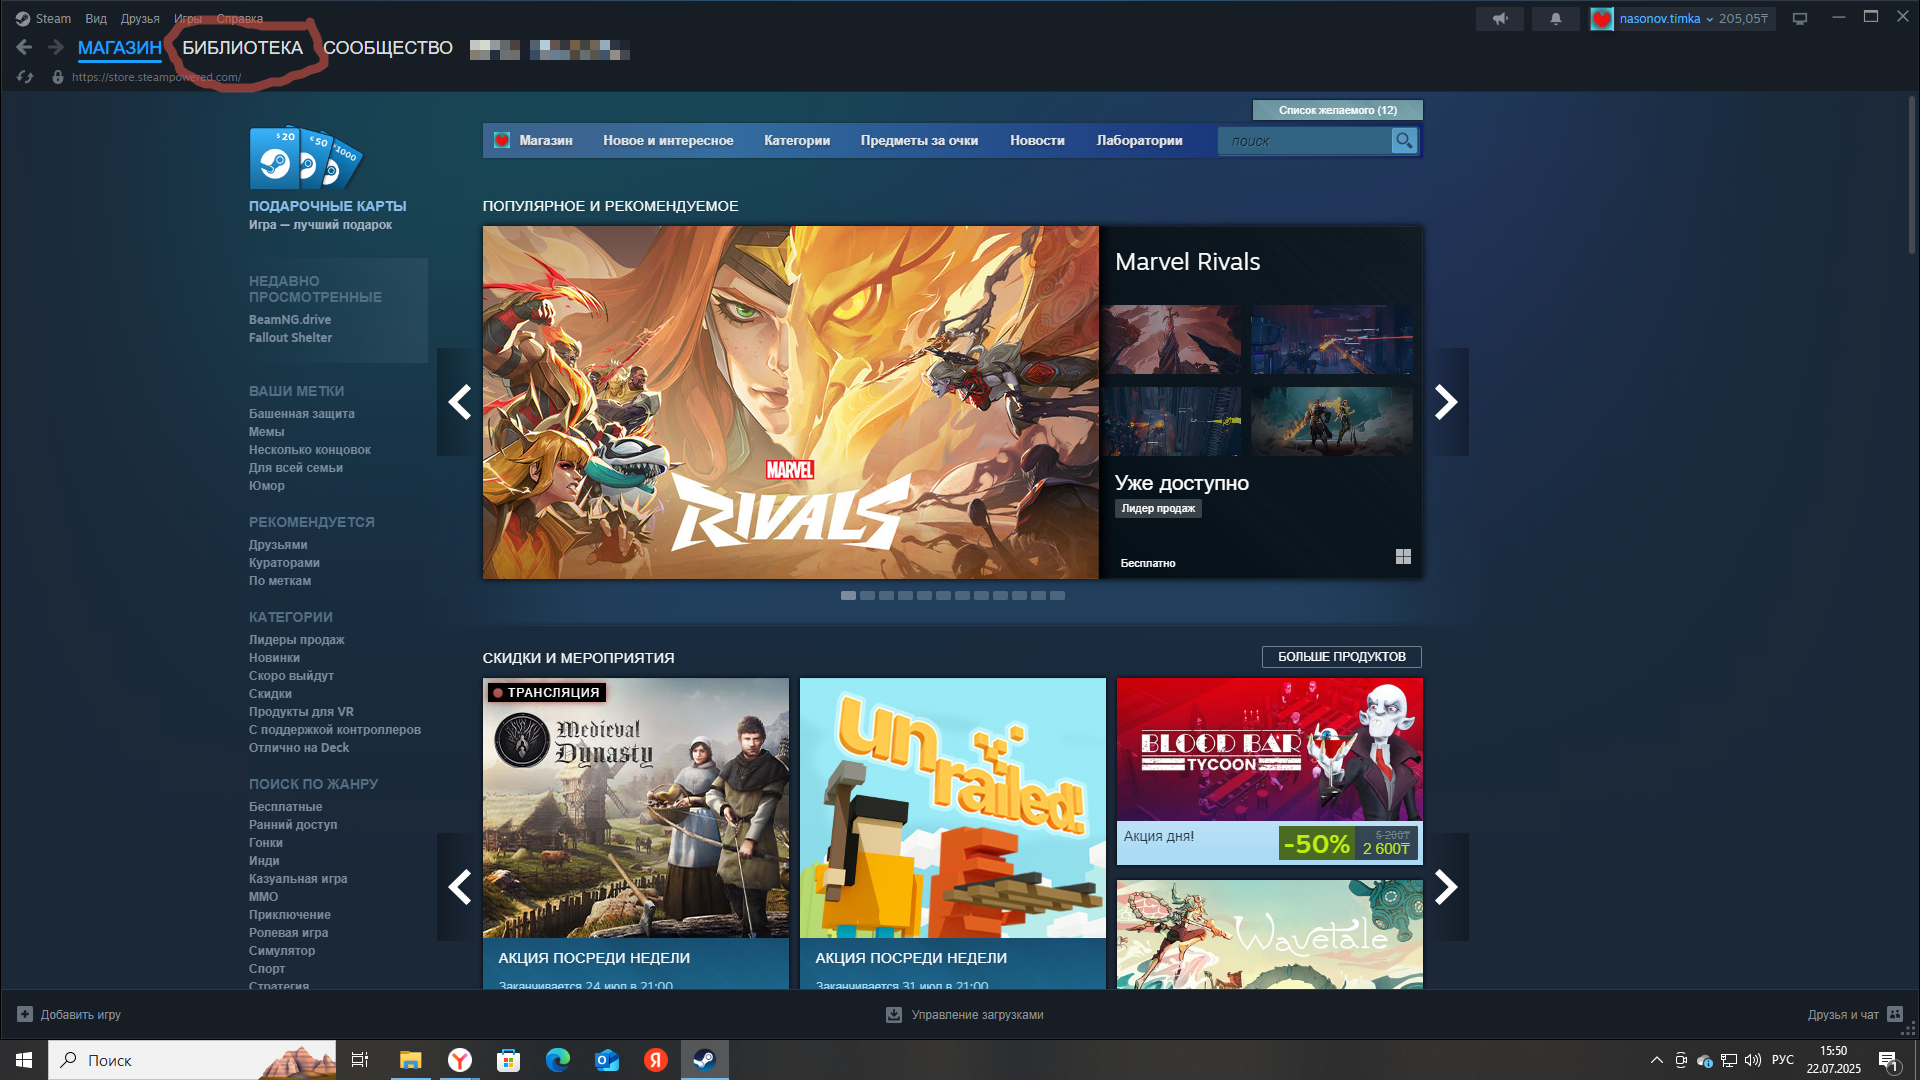
Task: Go back with the navigation arrow
Action: (x=25, y=47)
